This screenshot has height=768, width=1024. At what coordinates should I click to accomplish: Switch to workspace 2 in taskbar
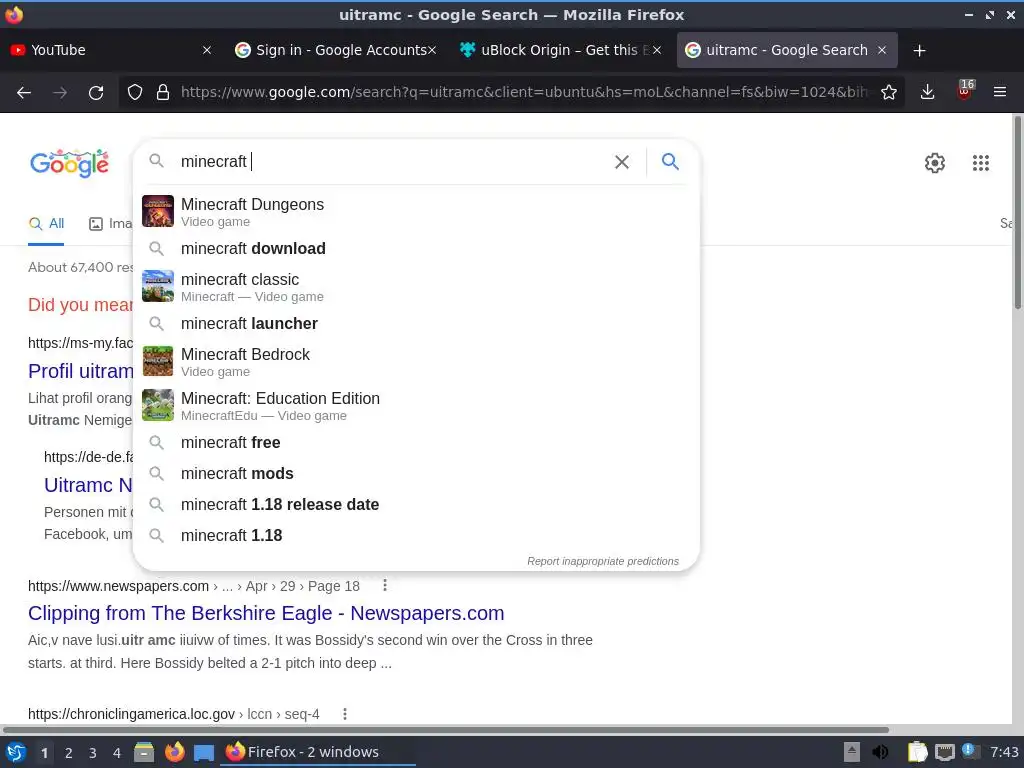click(x=69, y=753)
